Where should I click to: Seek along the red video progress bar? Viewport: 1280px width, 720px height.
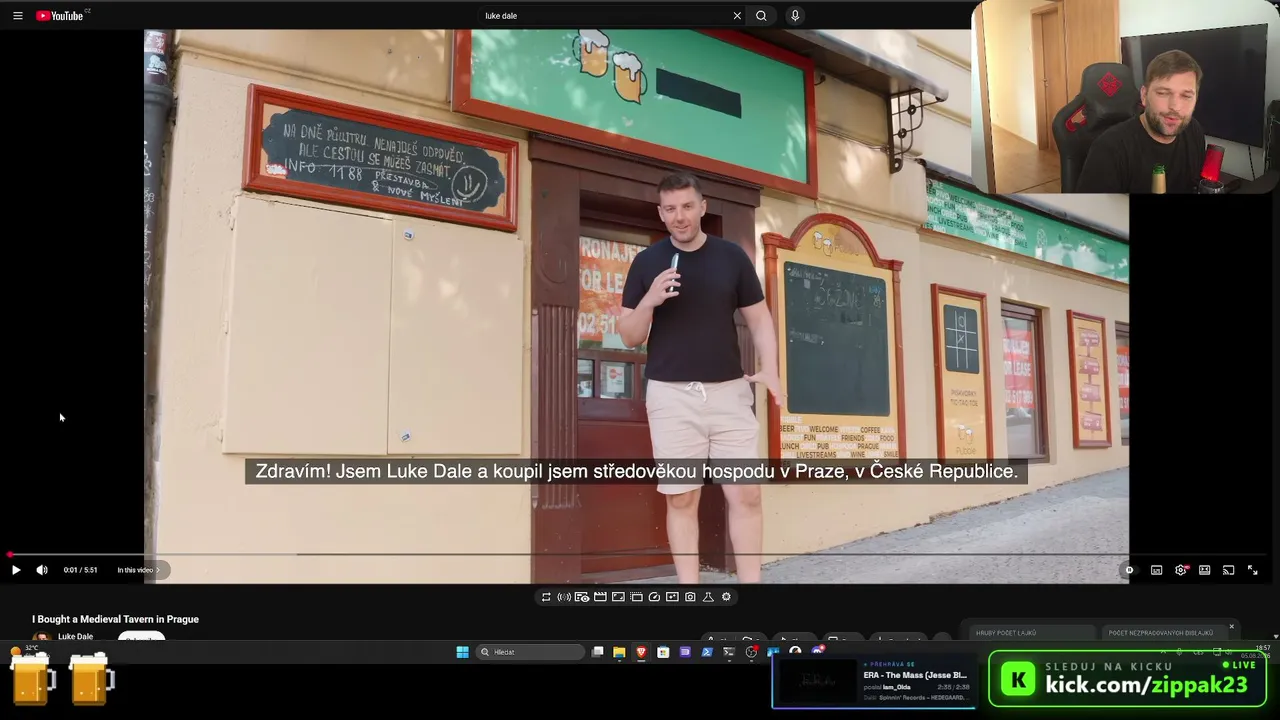tap(640, 554)
